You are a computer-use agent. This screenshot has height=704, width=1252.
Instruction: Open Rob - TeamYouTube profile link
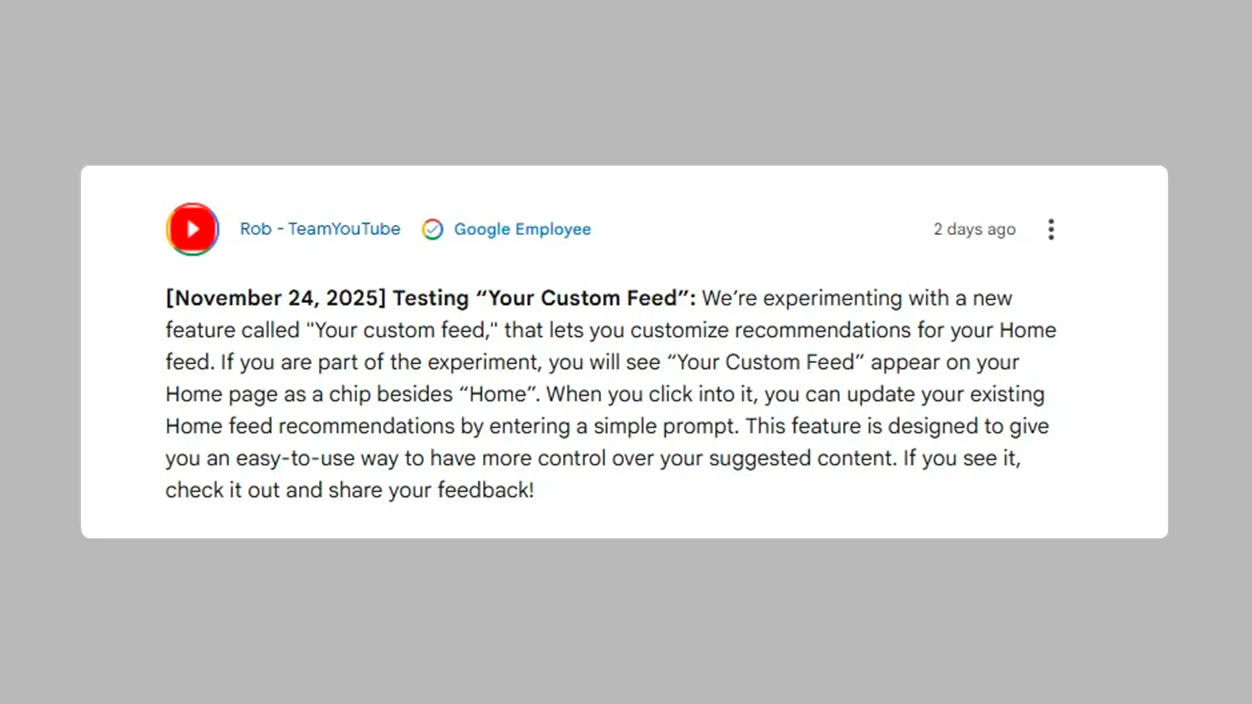320,229
